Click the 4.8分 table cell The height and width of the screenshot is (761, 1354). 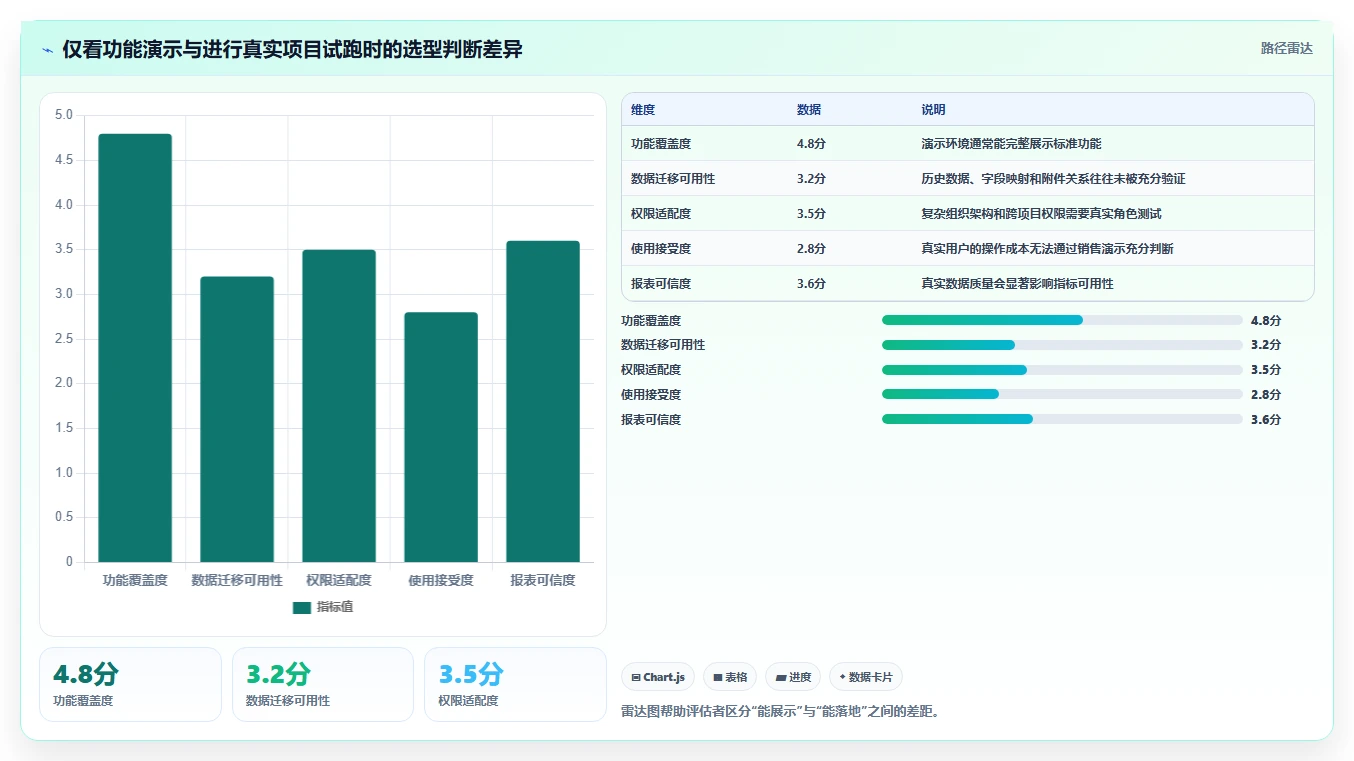(811, 144)
